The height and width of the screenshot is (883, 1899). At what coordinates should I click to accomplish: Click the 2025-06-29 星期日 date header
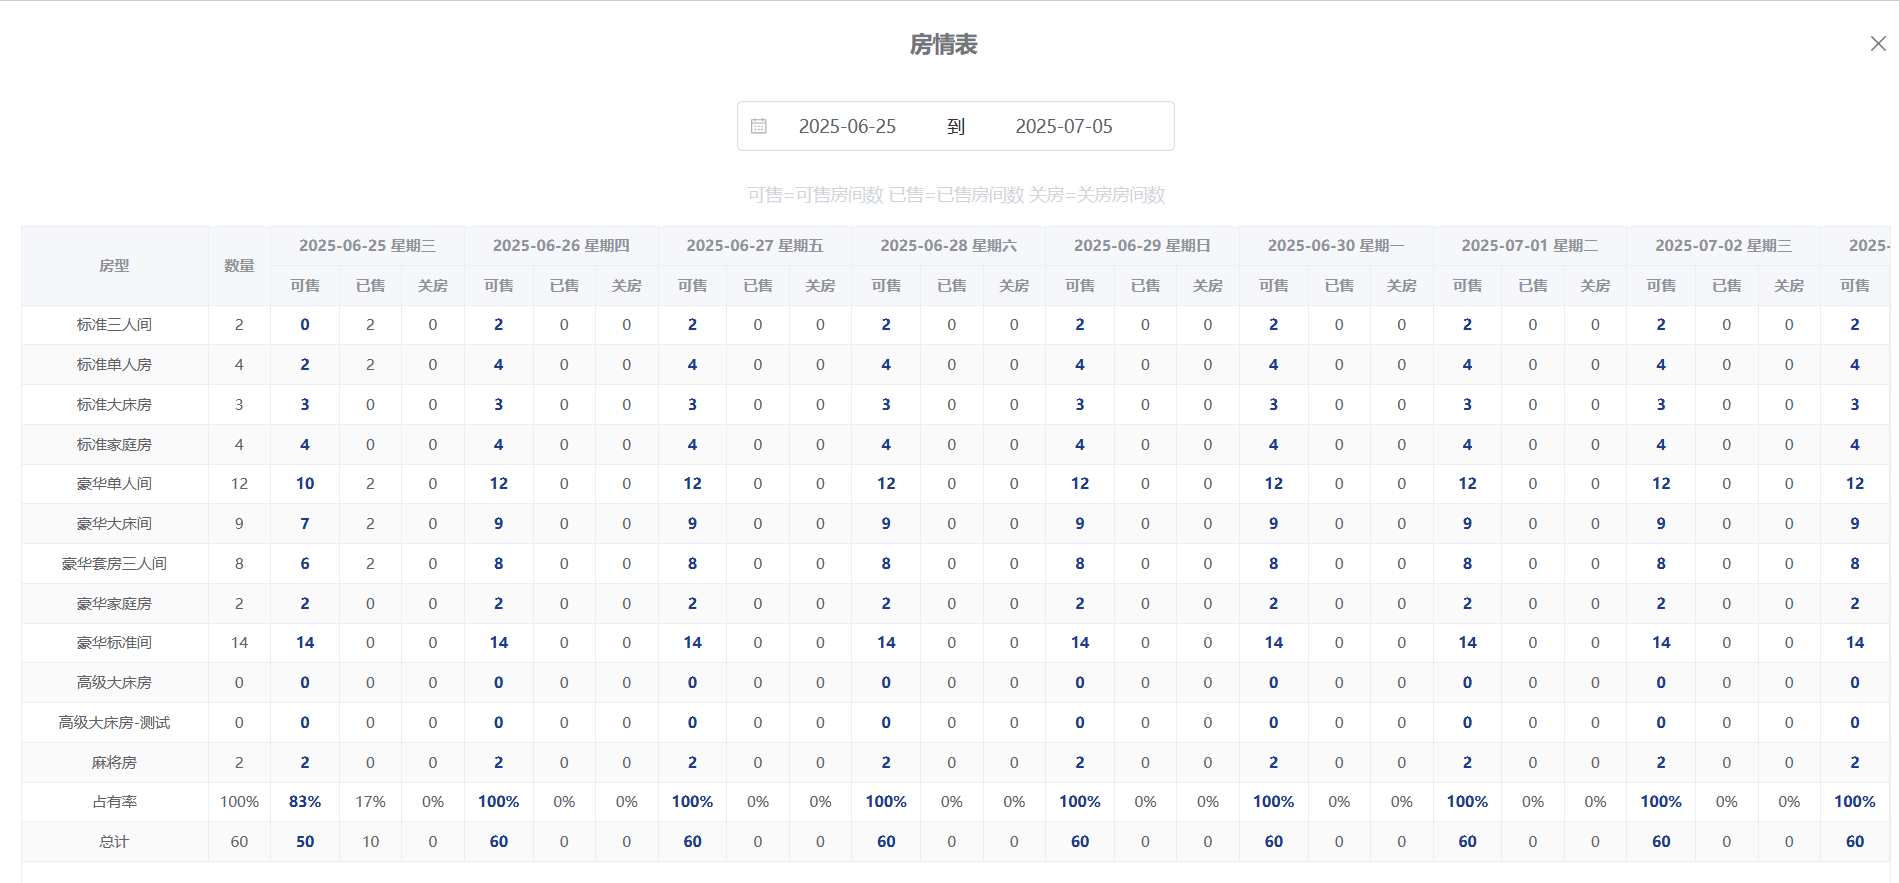1142,246
